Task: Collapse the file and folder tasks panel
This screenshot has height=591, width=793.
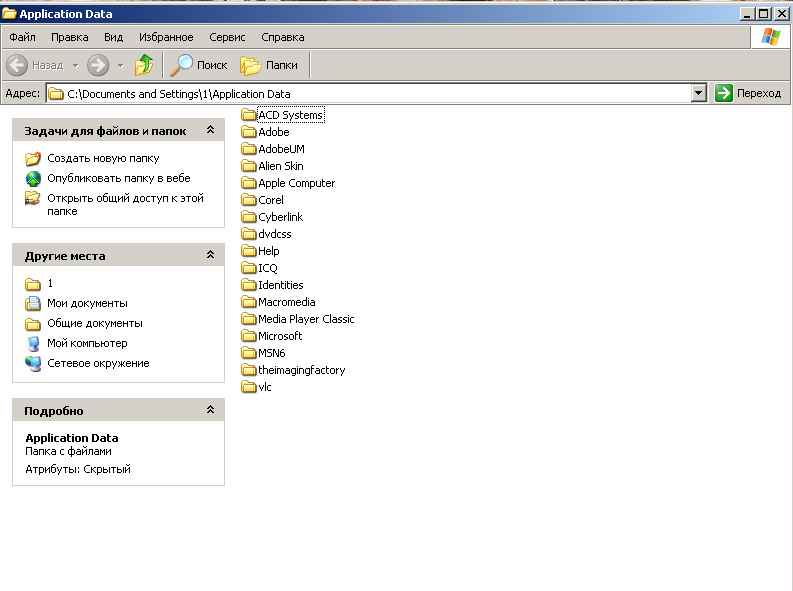Action: 210,130
